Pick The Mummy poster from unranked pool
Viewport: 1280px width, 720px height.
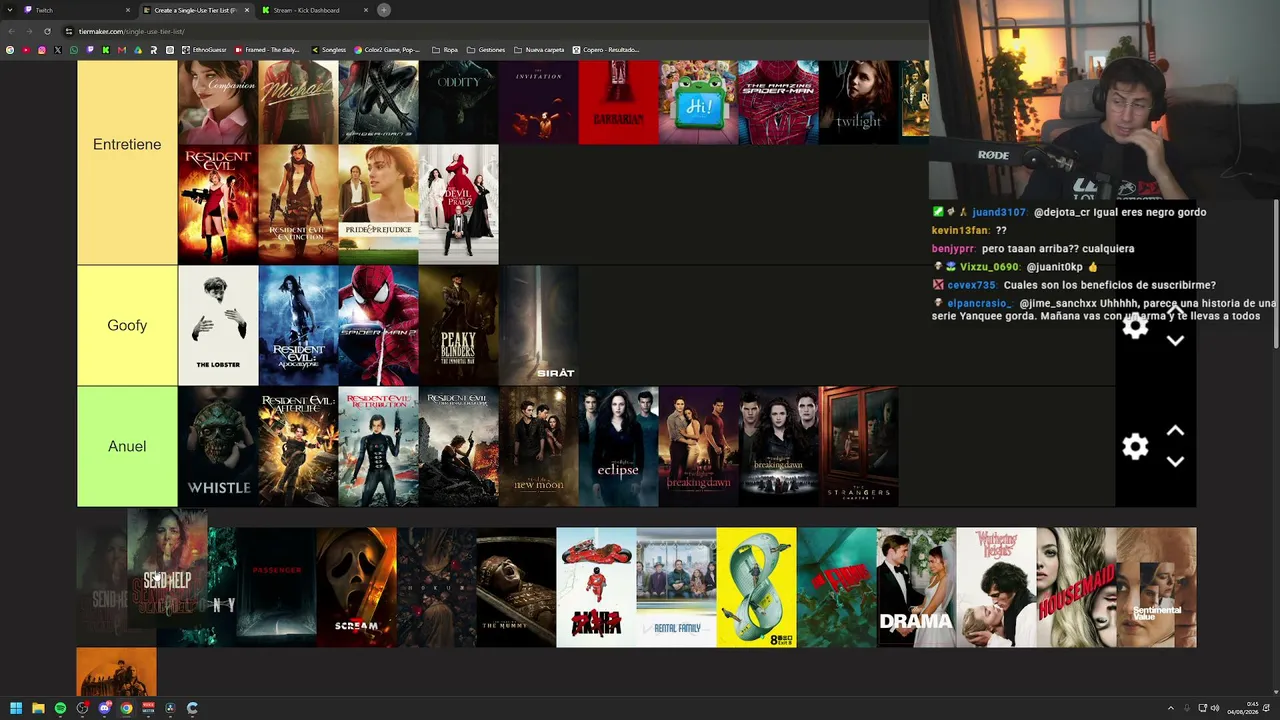[516, 587]
